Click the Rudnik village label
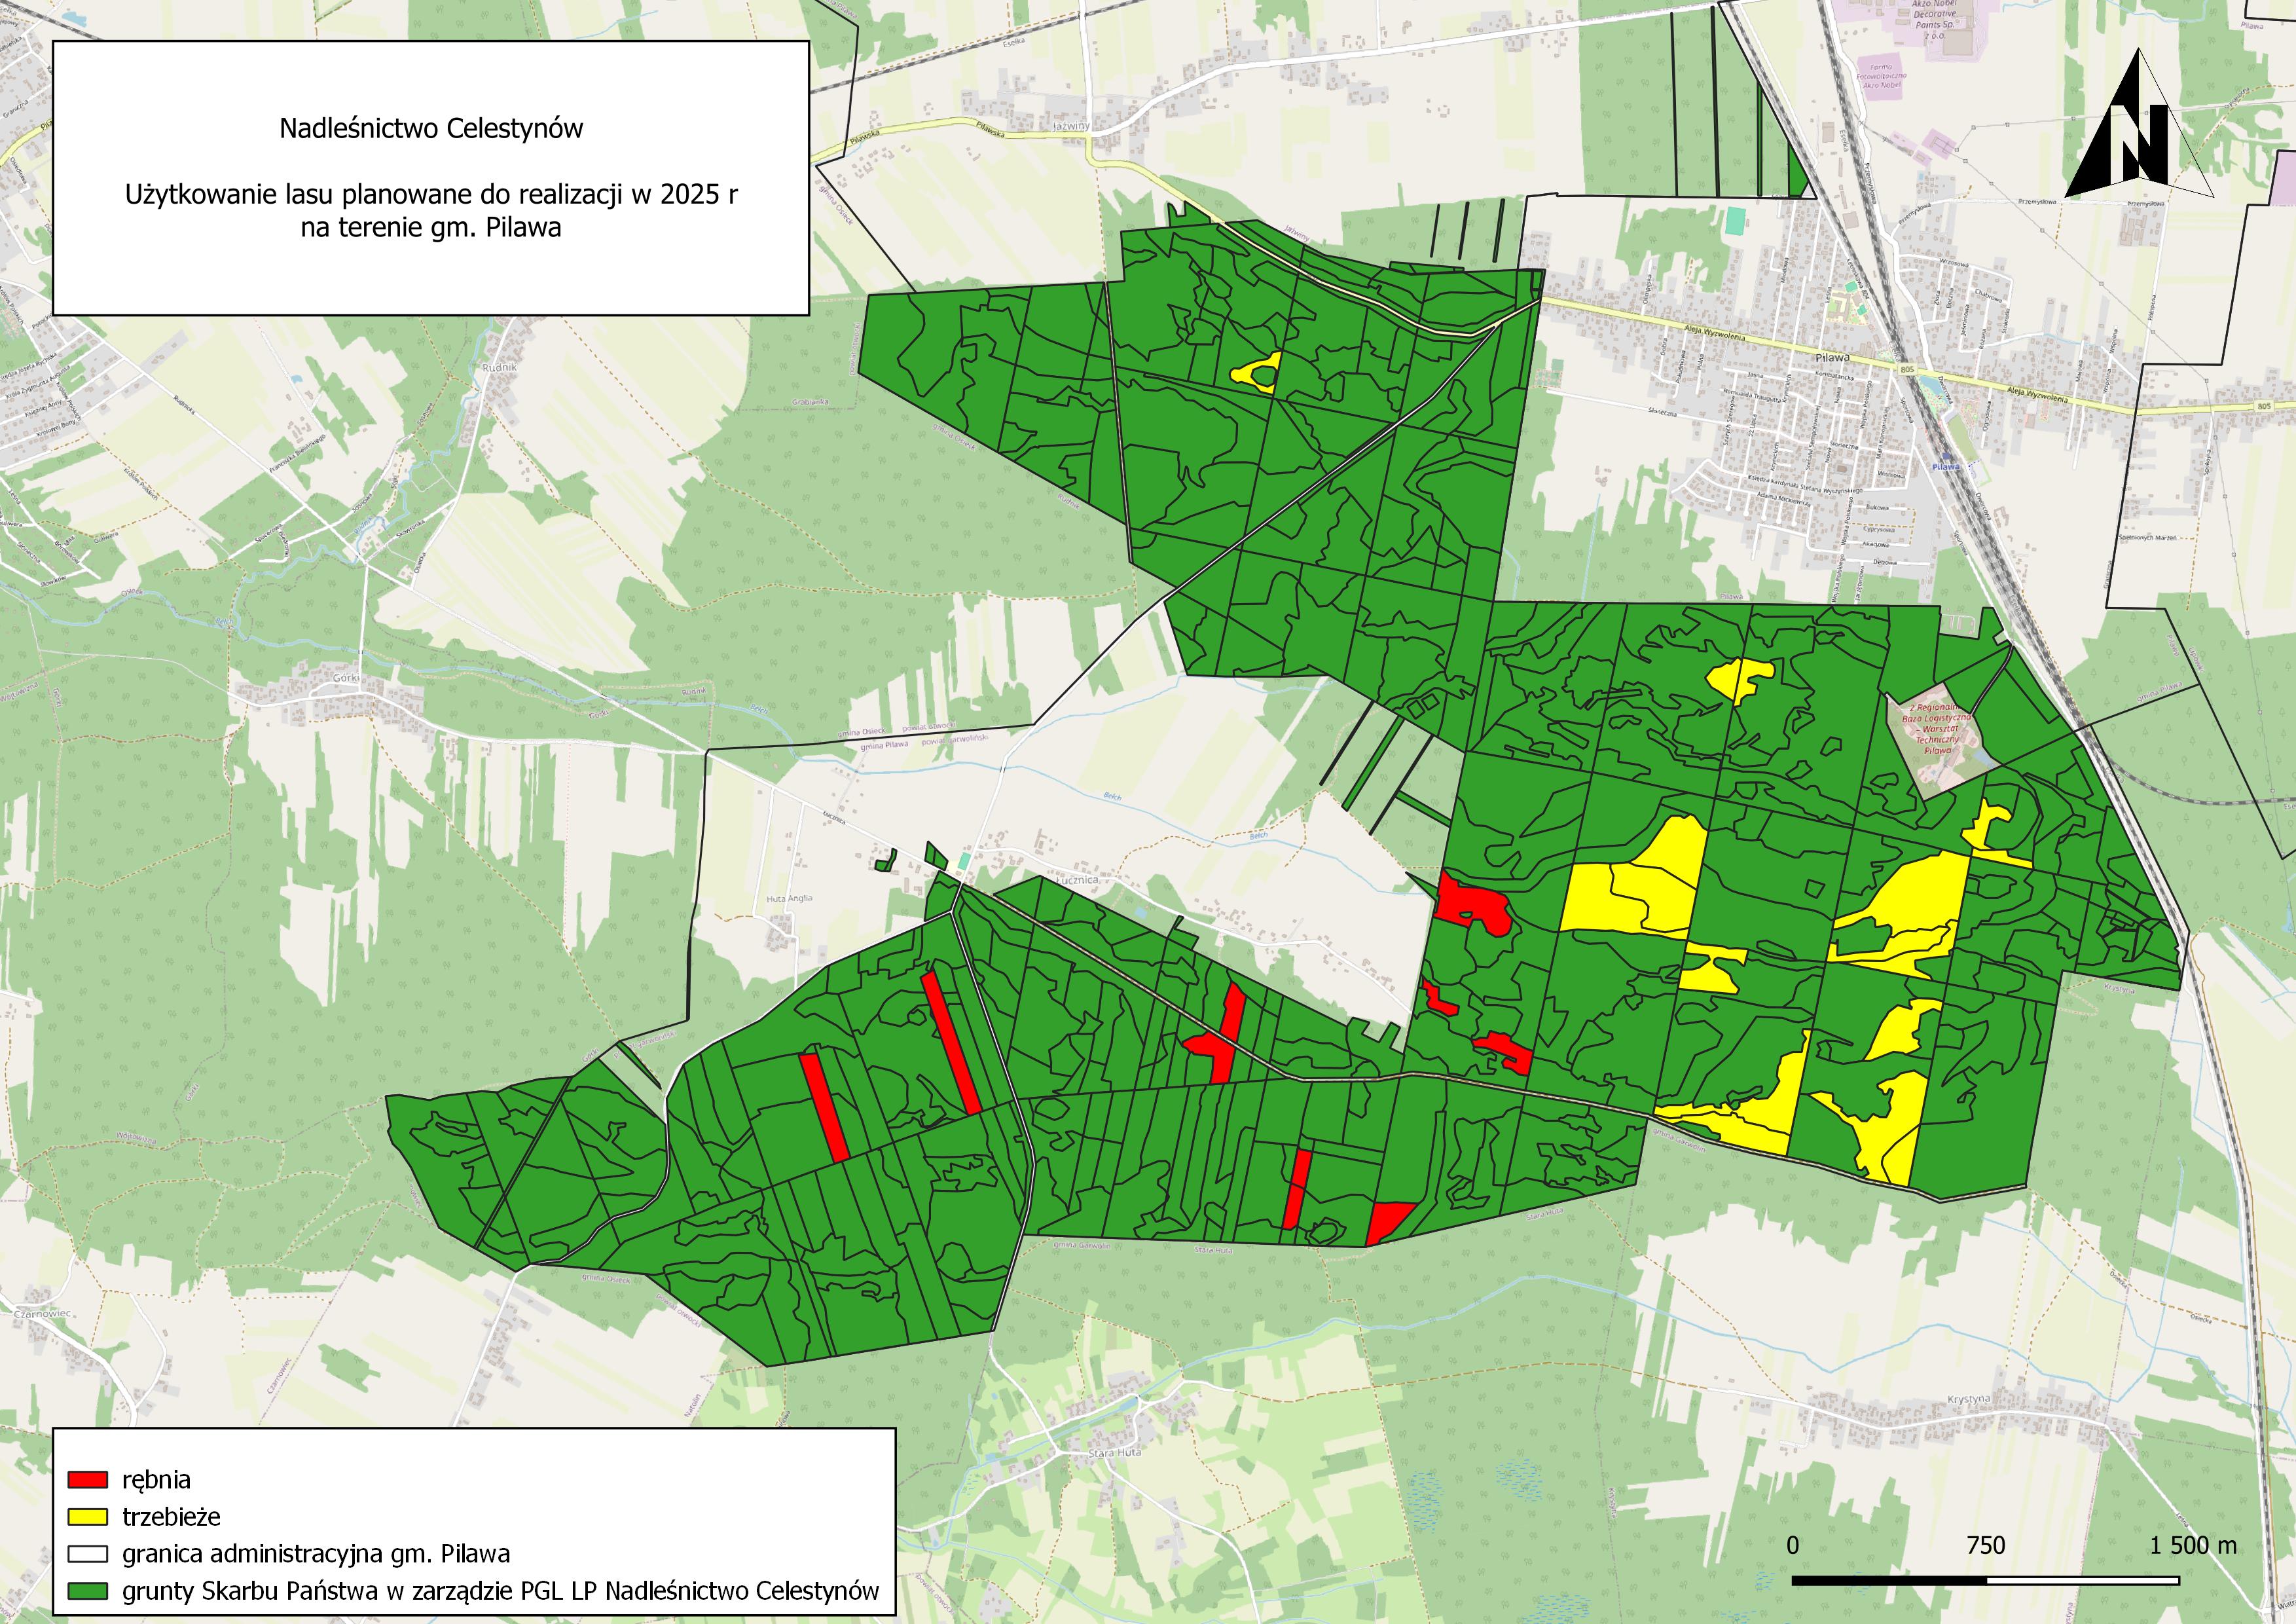This screenshot has height=1624, width=2296. [500, 367]
